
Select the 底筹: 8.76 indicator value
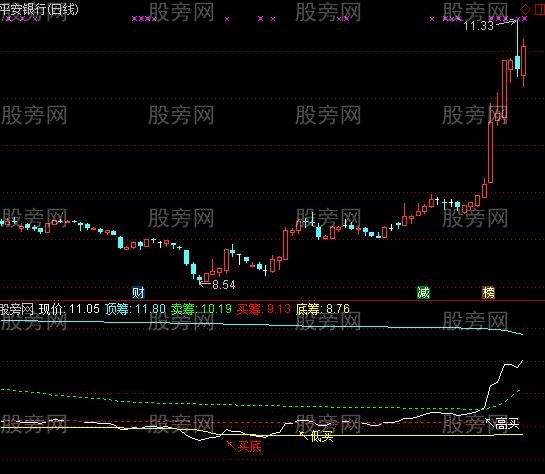[323, 309]
